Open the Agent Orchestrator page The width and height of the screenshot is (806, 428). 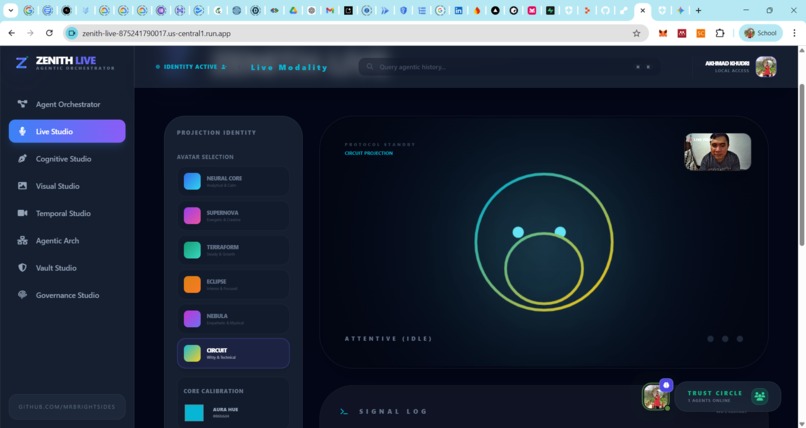coord(67,104)
